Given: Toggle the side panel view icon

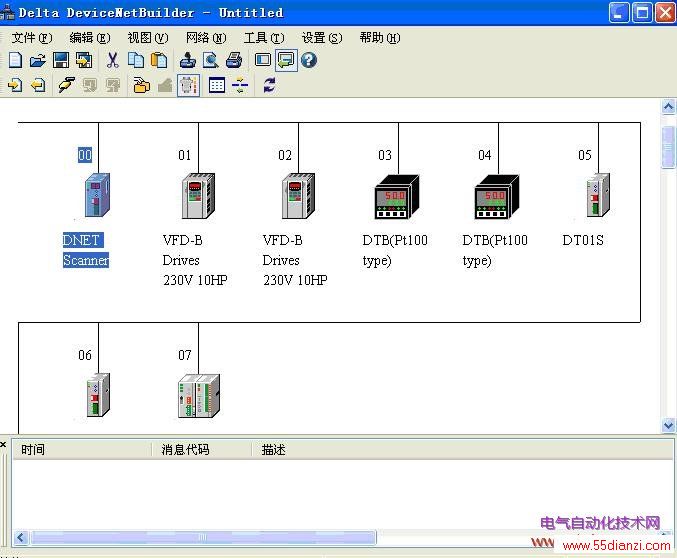Looking at the screenshot, I should coord(263,60).
